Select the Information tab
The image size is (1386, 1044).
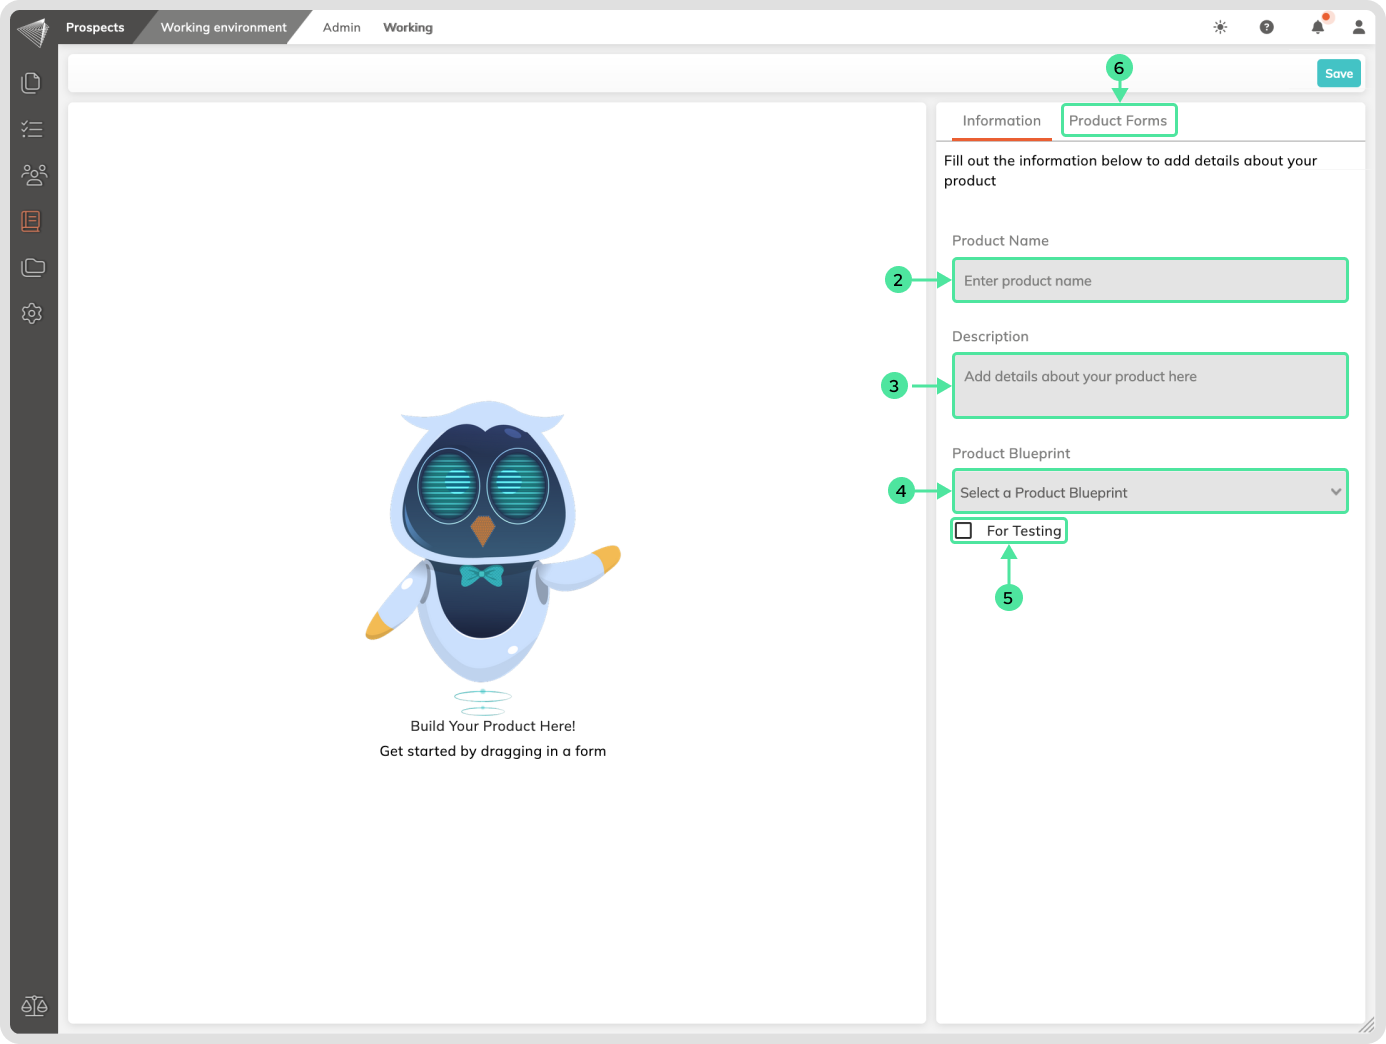[1001, 121]
